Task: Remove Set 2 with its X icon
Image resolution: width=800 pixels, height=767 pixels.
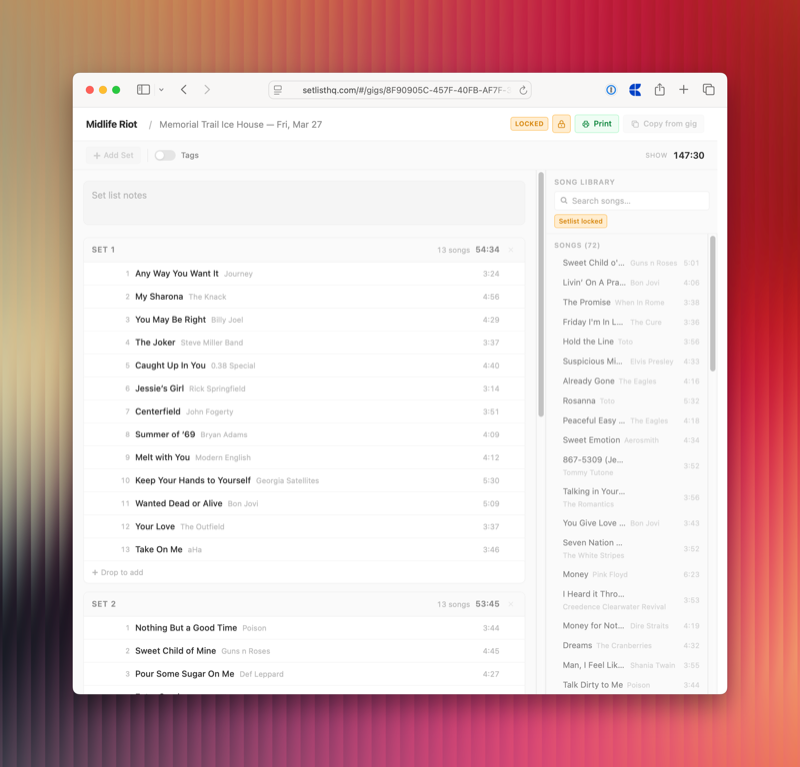Action: coord(511,604)
